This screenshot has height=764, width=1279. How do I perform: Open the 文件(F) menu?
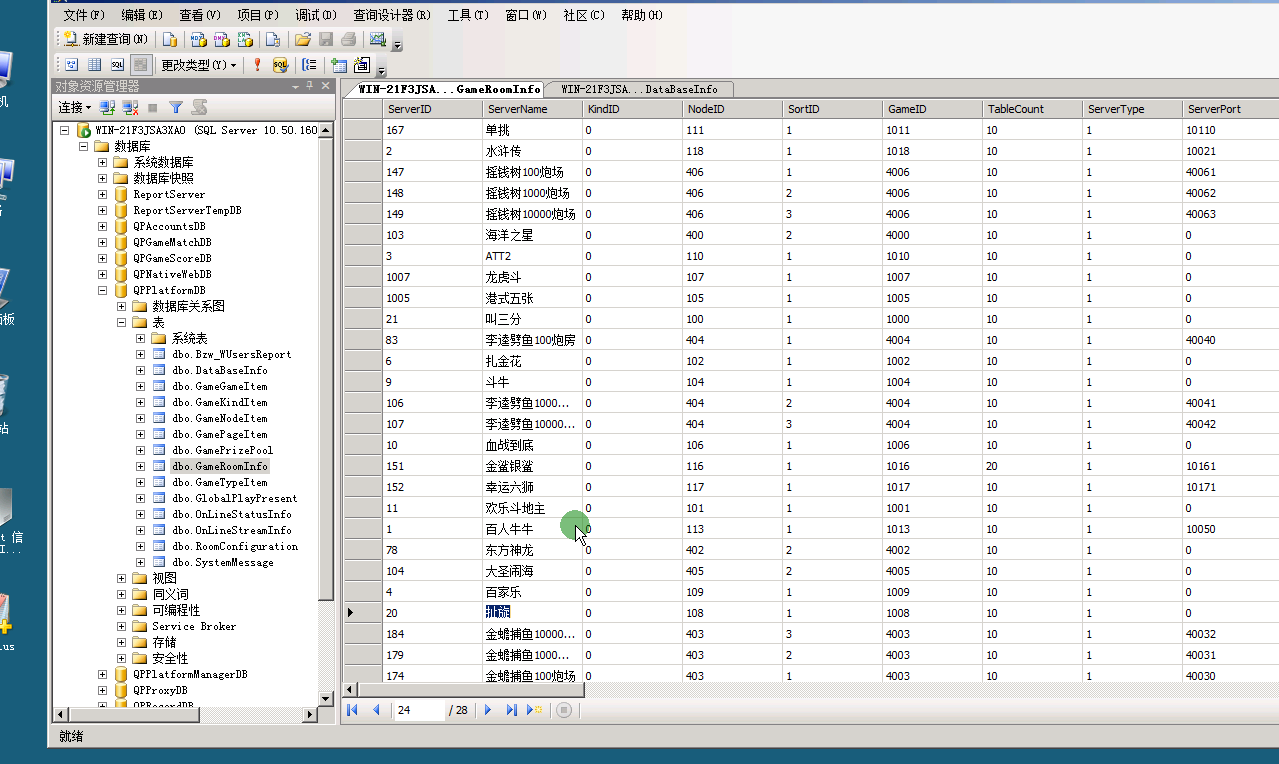point(83,15)
